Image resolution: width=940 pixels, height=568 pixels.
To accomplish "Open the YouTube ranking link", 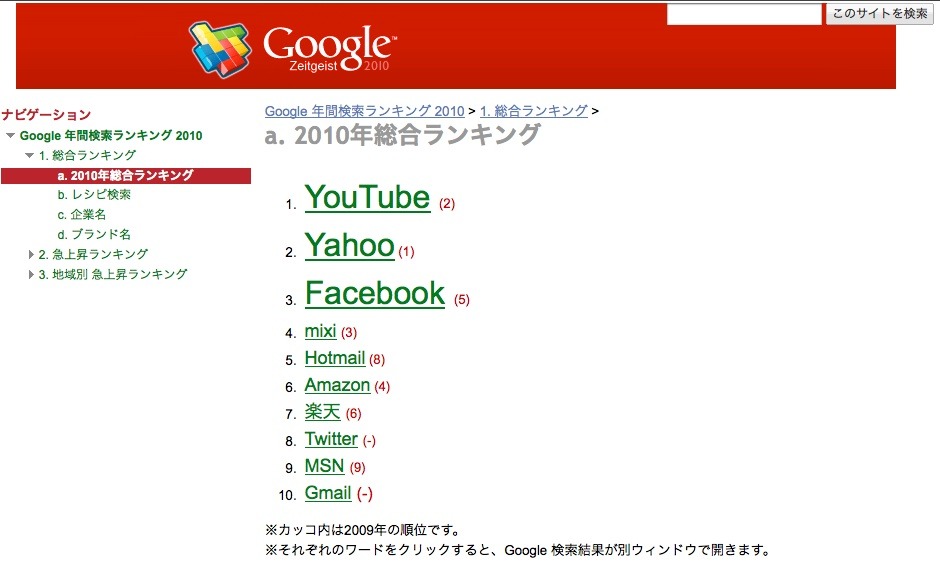I will (367, 197).
